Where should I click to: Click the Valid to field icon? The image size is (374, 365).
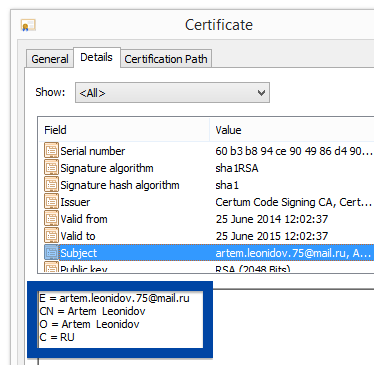[51, 236]
